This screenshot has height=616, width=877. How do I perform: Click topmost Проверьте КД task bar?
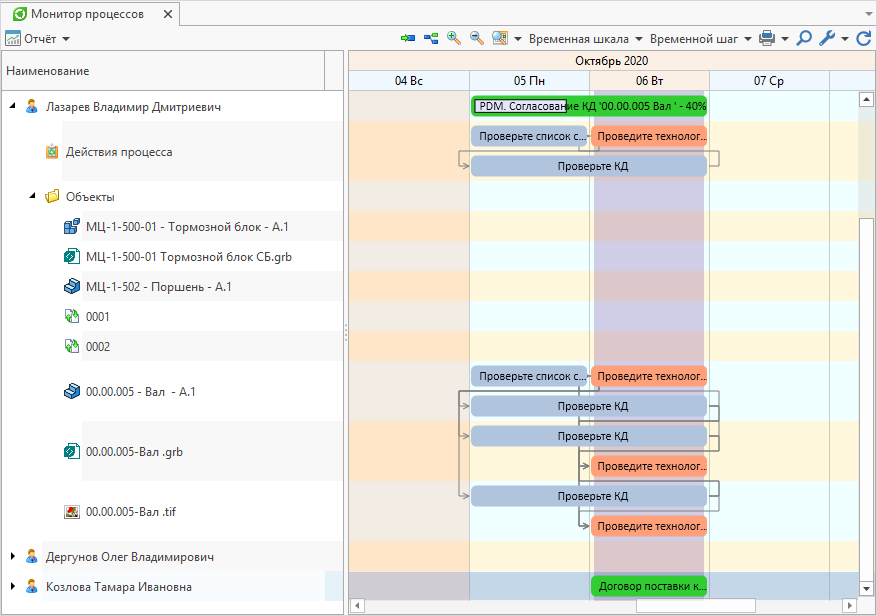tap(589, 166)
